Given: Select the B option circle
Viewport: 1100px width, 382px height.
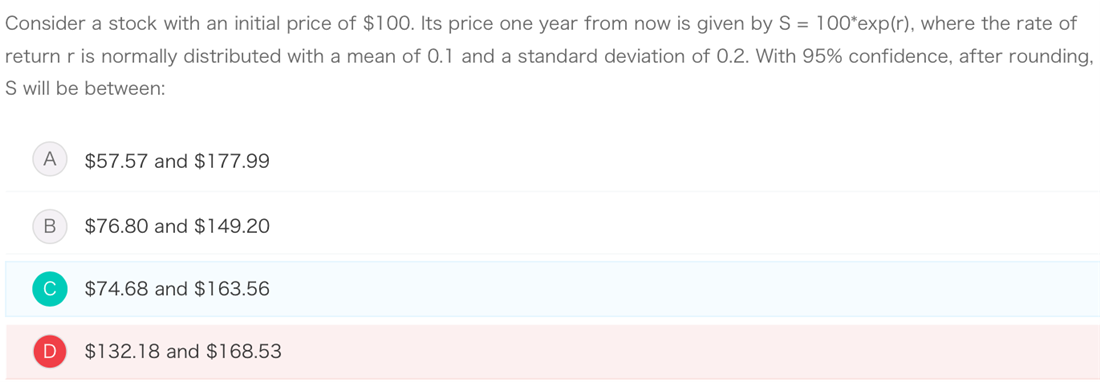Looking at the screenshot, I should pyautogui.click(x=50, y=226).
